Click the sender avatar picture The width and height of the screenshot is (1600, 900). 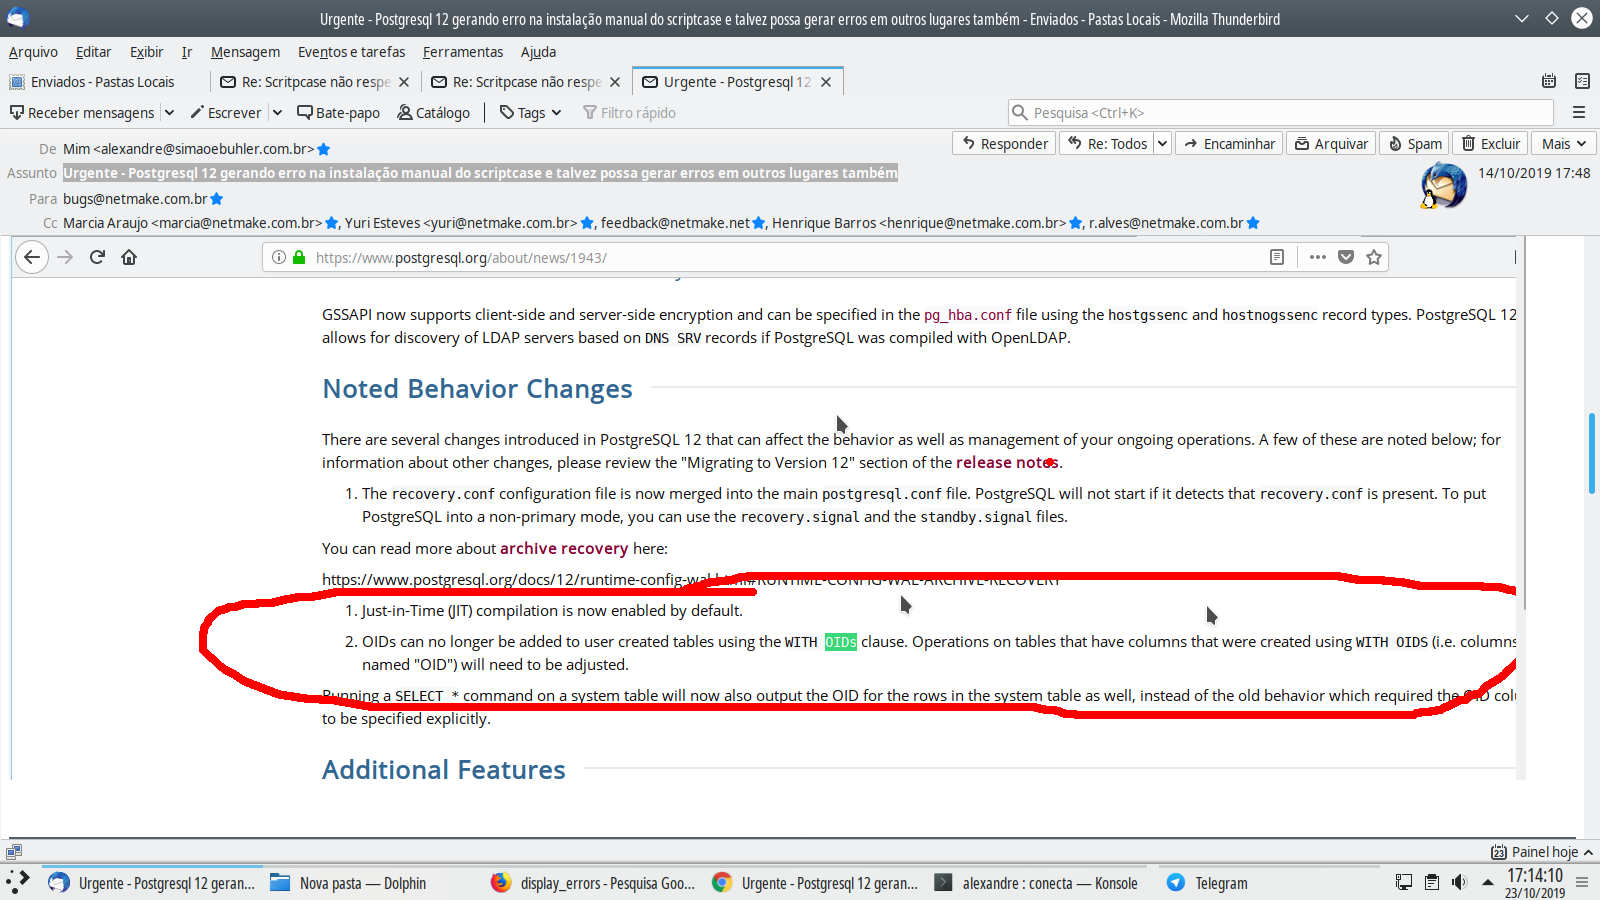1443,185
